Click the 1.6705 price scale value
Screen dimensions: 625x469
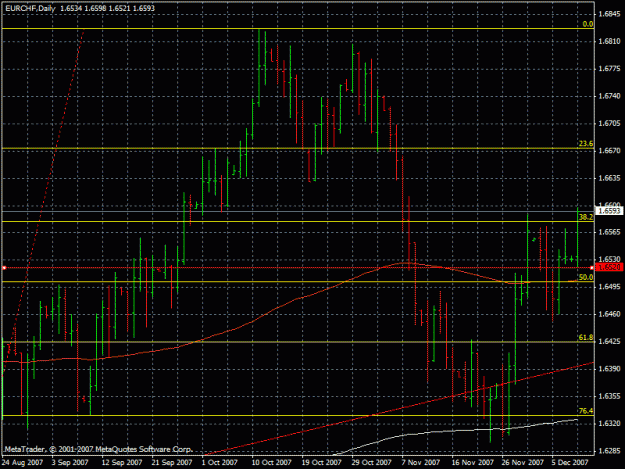[610, 124]
